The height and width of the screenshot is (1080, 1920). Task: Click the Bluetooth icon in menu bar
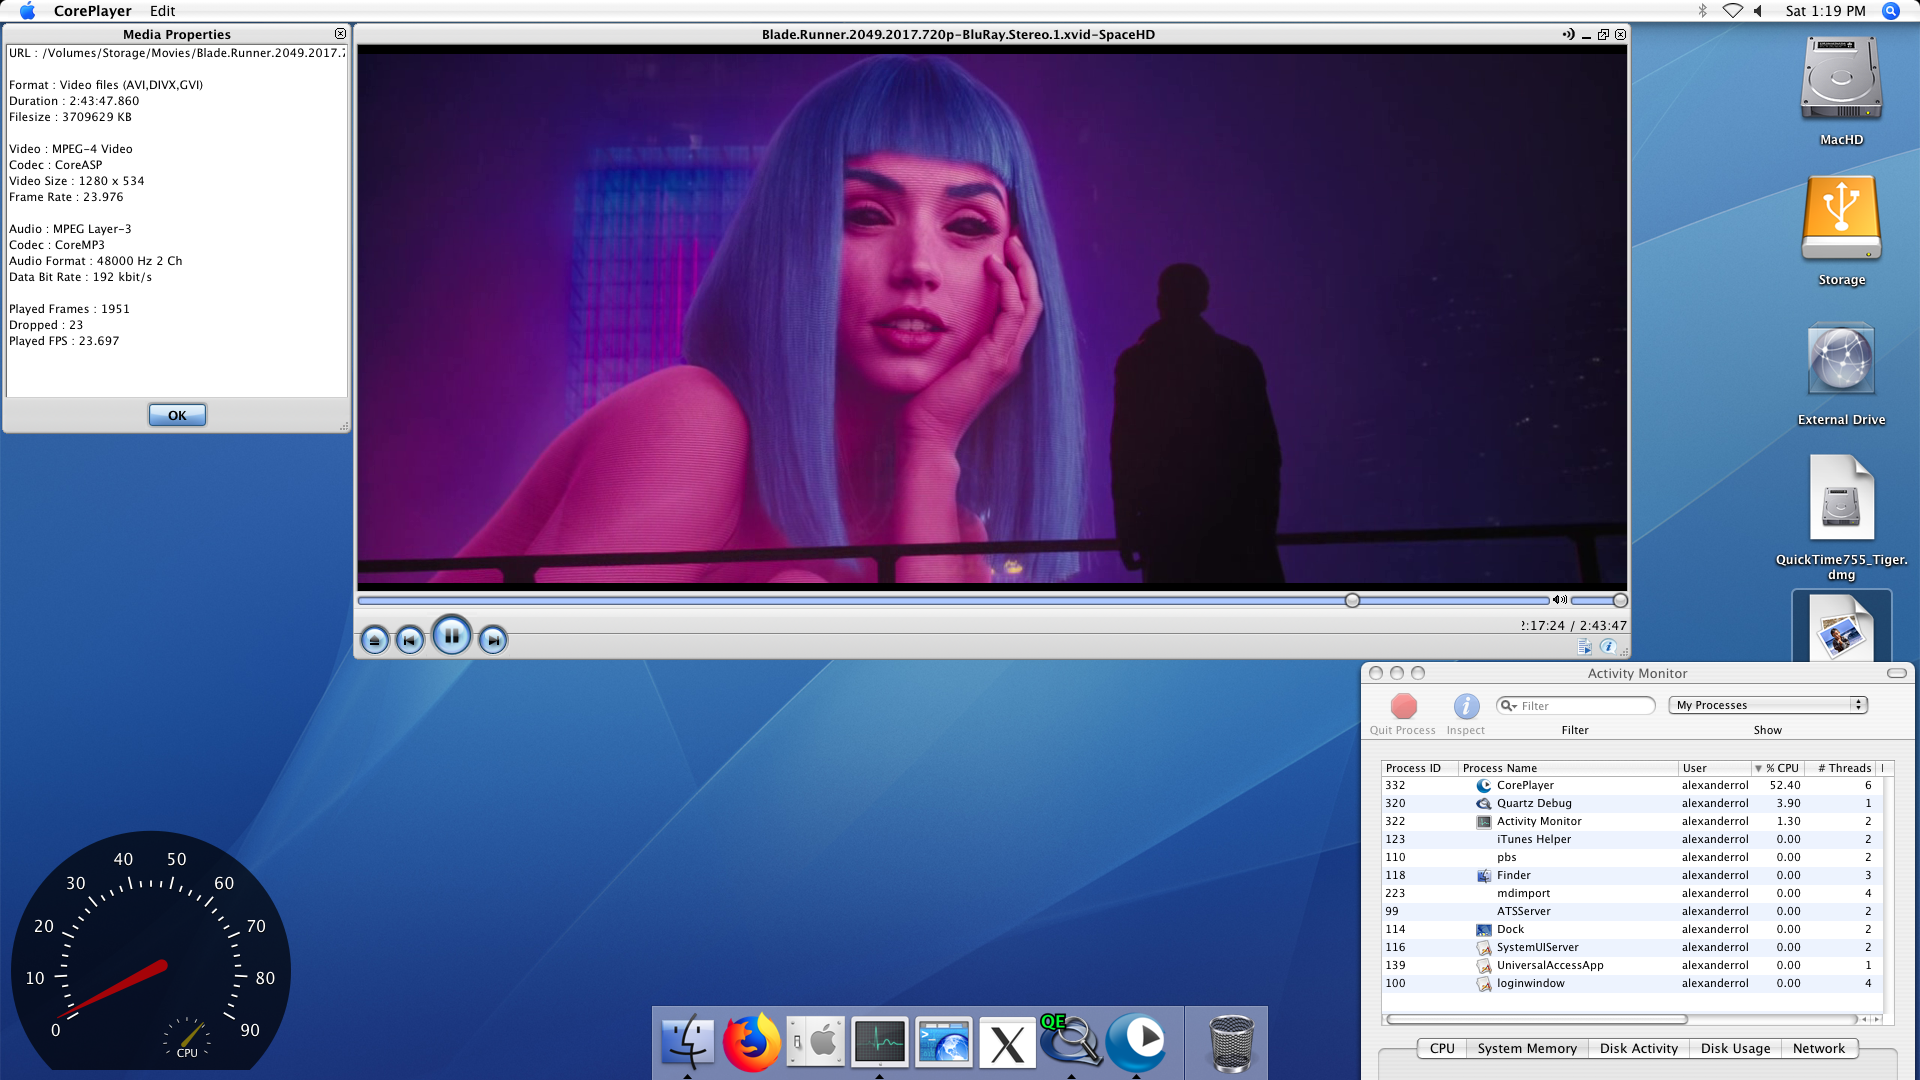tap(1702, 11)
